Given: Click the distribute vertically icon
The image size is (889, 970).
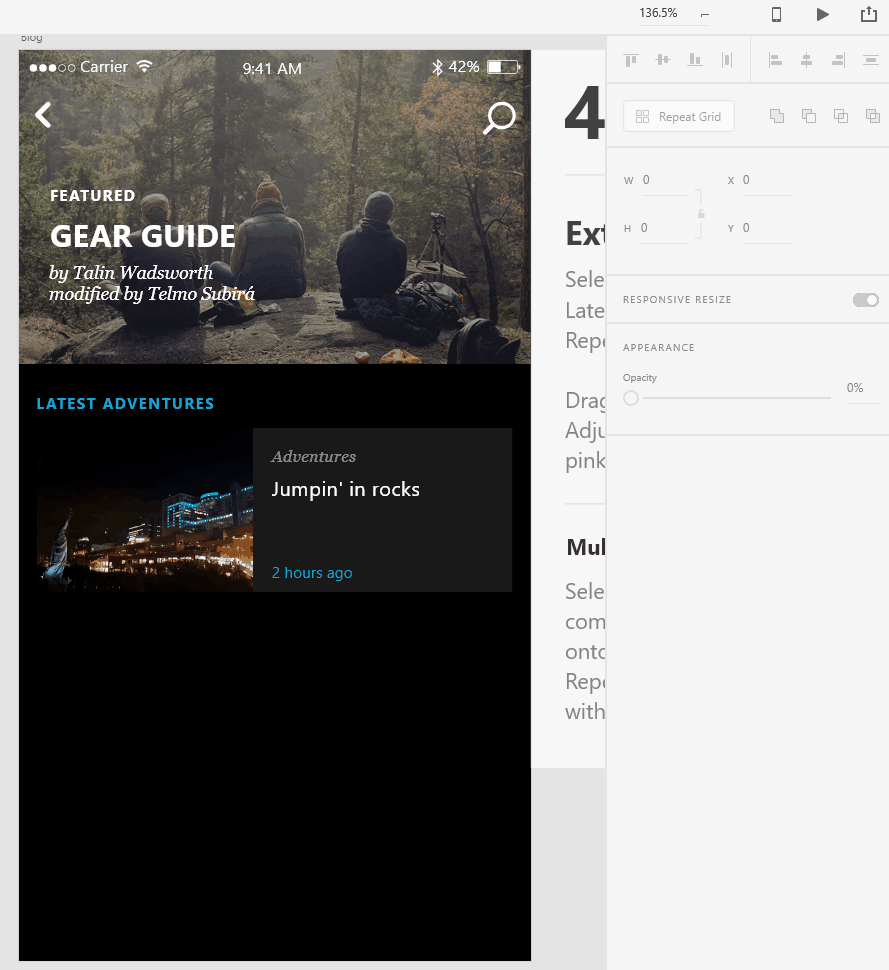Looking at the screenshot, I should [870, 60].
